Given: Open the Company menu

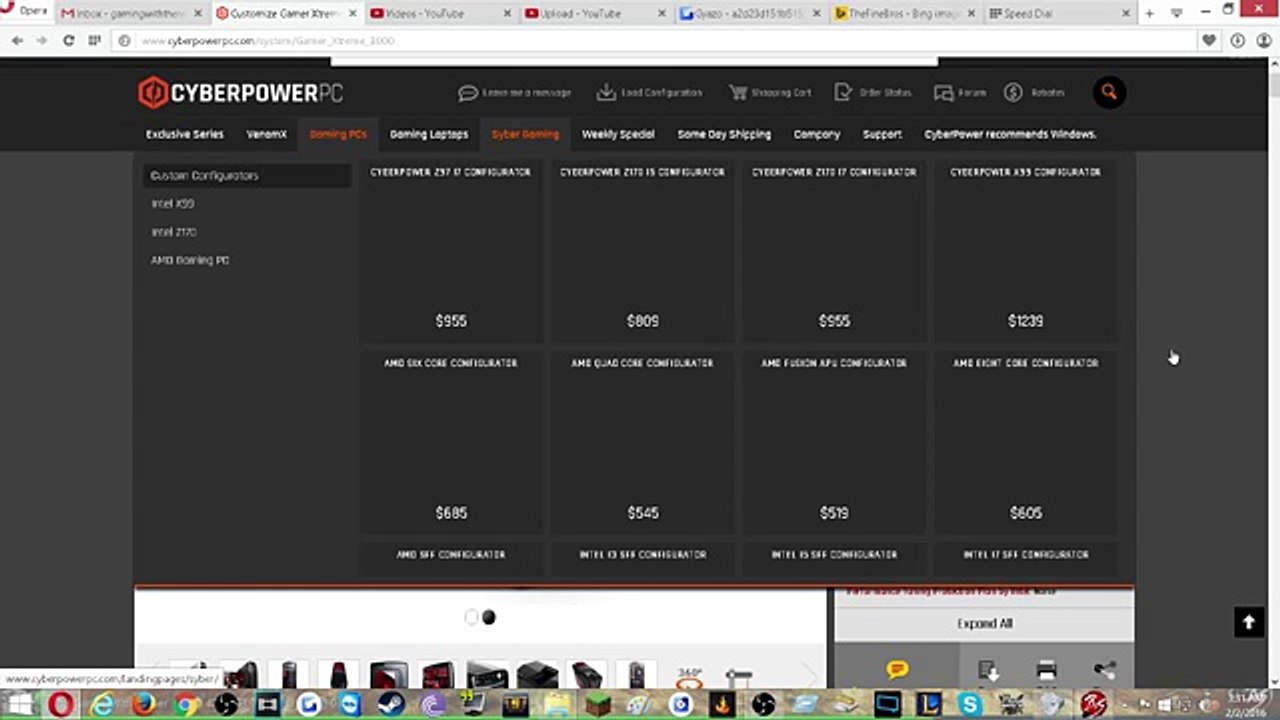Looking at the screenshot, I should click(x=817, y=134).
